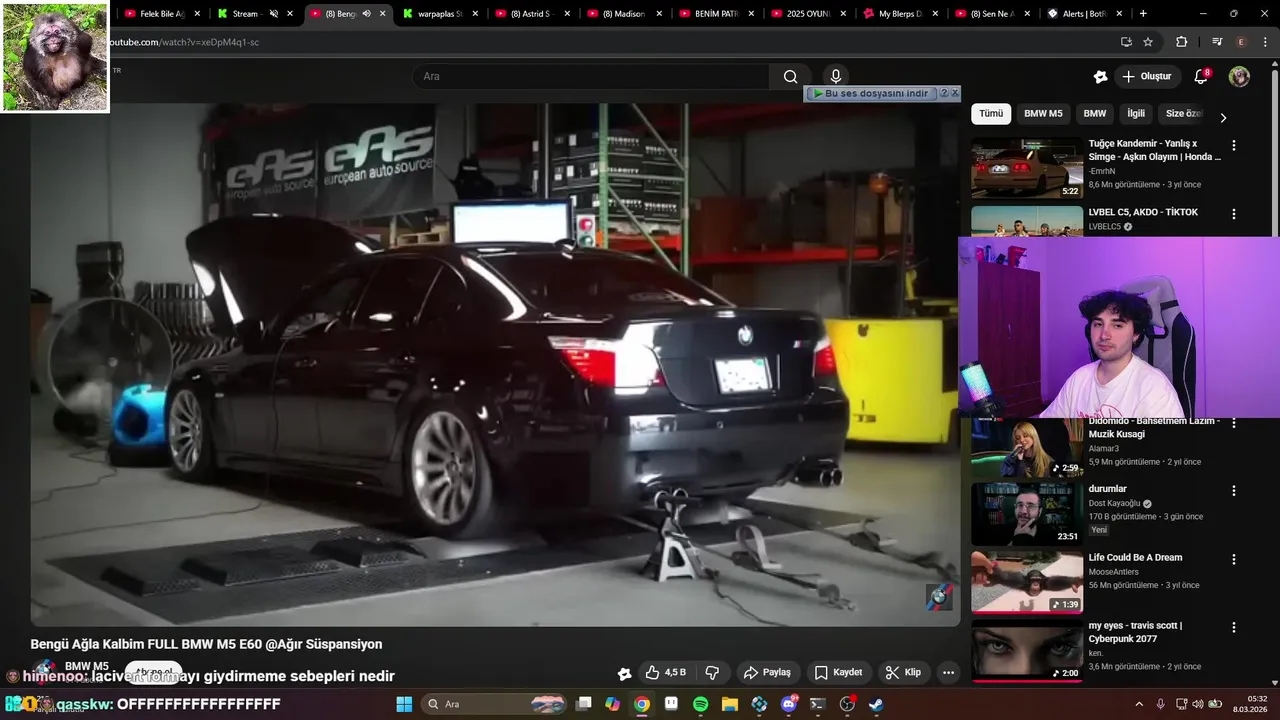The image size is (1280, 720).
Task: Open the YouTube account avatar menu
Action: point(1239,77)
